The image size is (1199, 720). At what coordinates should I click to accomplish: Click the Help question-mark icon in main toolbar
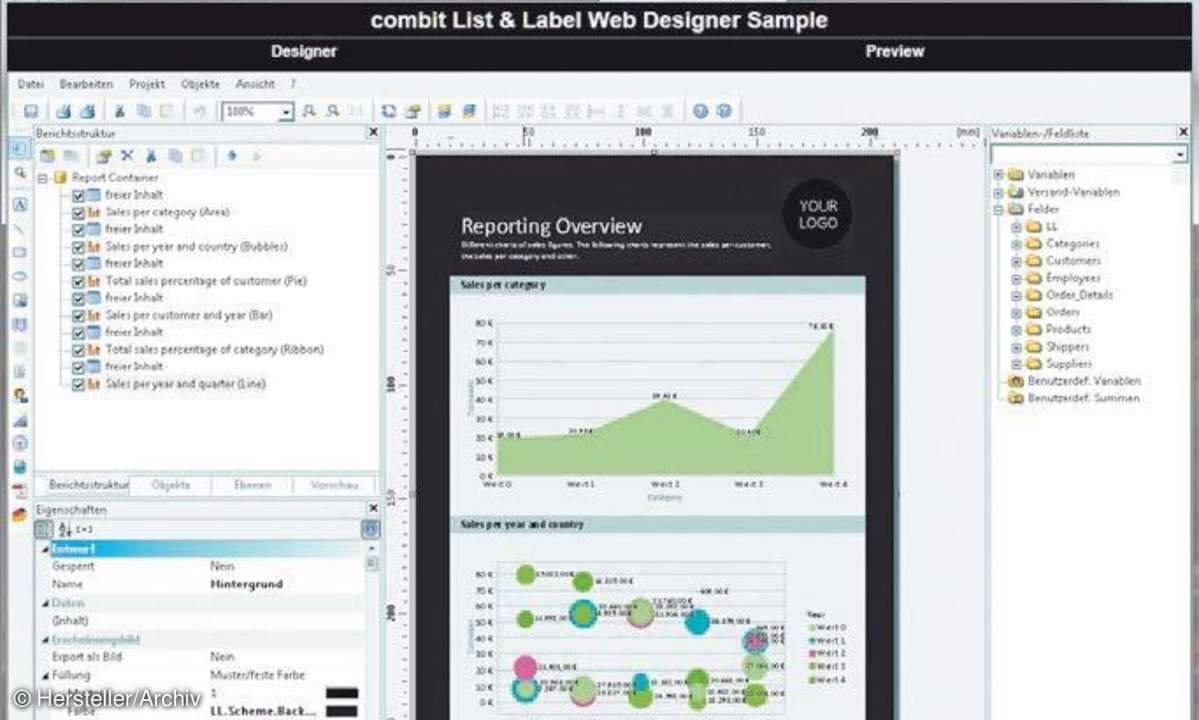(x=700, y=112)
